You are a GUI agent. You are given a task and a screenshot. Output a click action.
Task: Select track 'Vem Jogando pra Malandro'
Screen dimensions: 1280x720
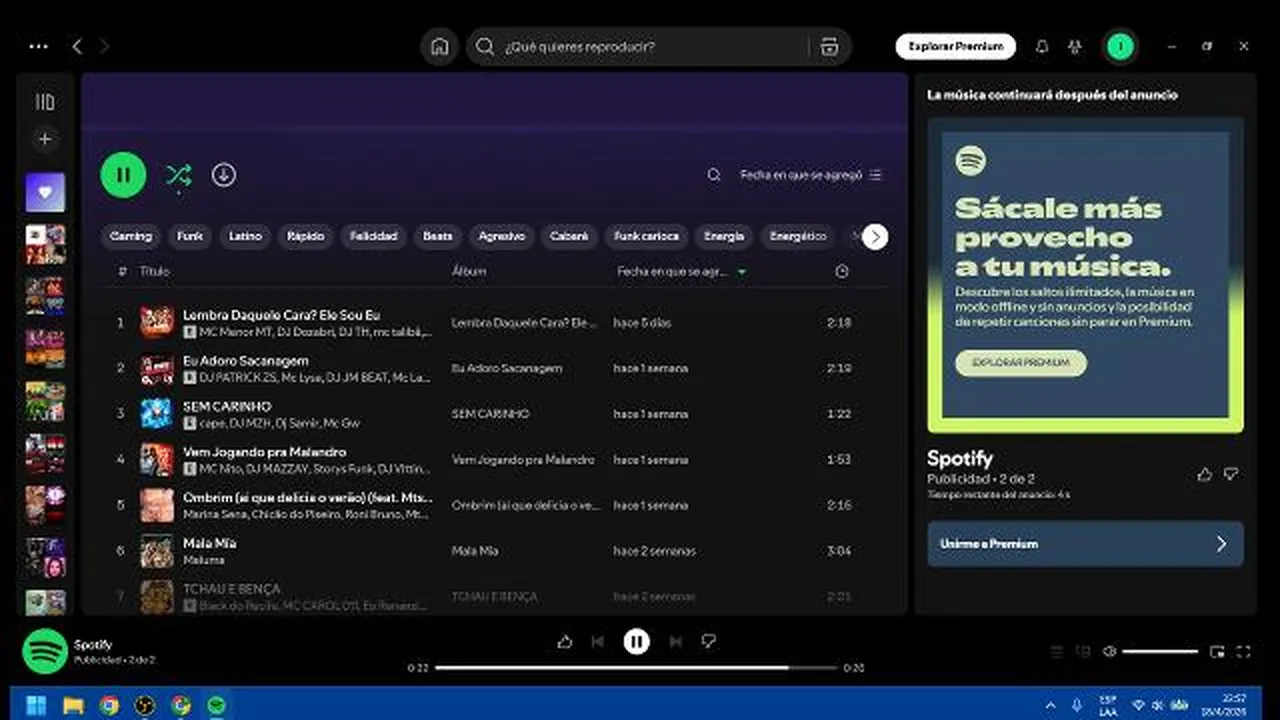click(264, 452)
